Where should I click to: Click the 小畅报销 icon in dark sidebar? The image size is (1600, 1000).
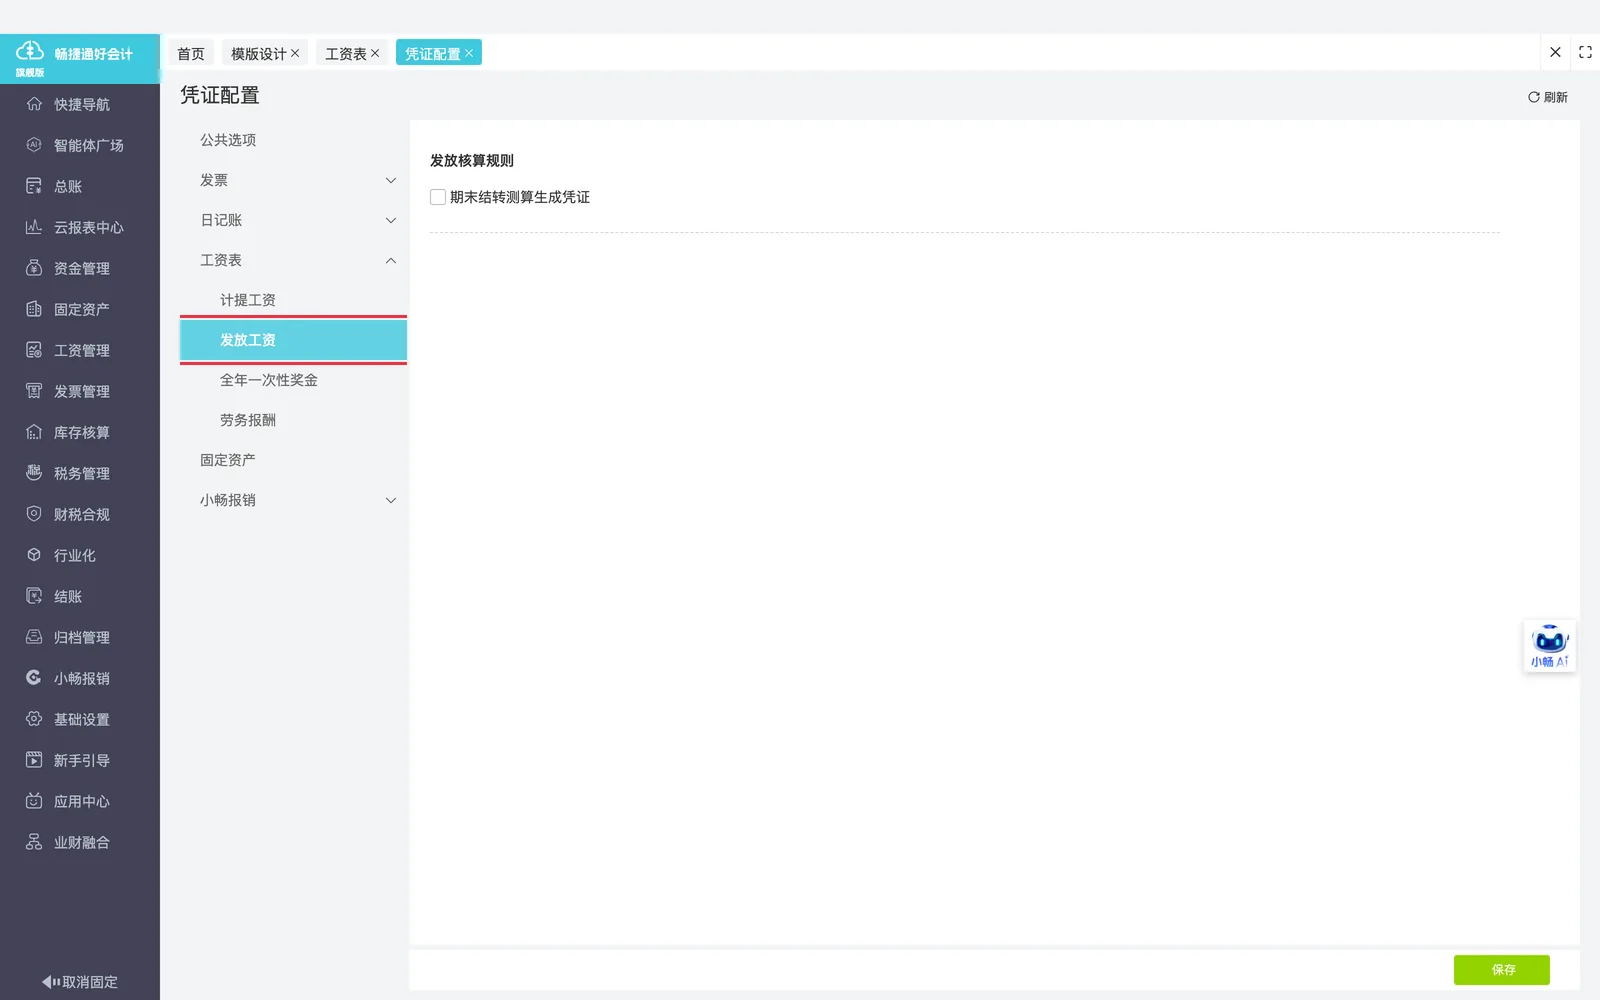pyautogui.click(x=34, y=678)
